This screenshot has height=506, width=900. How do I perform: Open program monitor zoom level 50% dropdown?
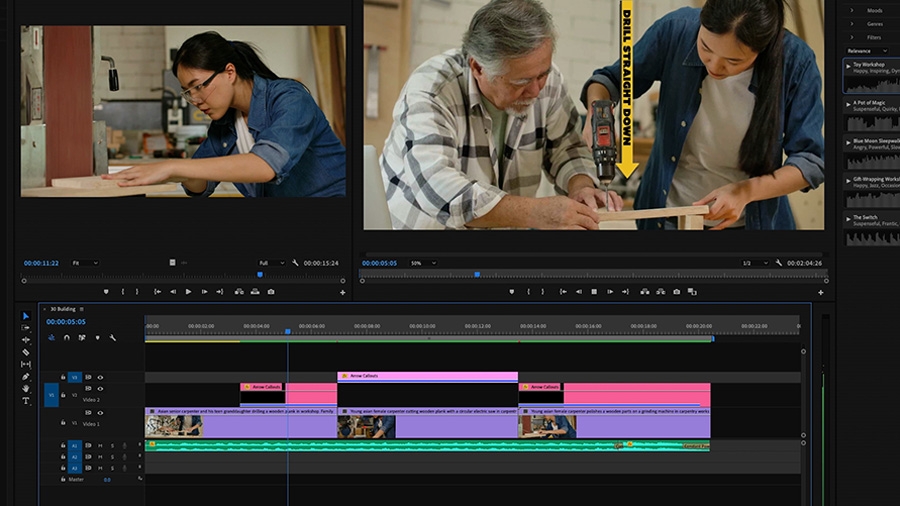(423, 263)
